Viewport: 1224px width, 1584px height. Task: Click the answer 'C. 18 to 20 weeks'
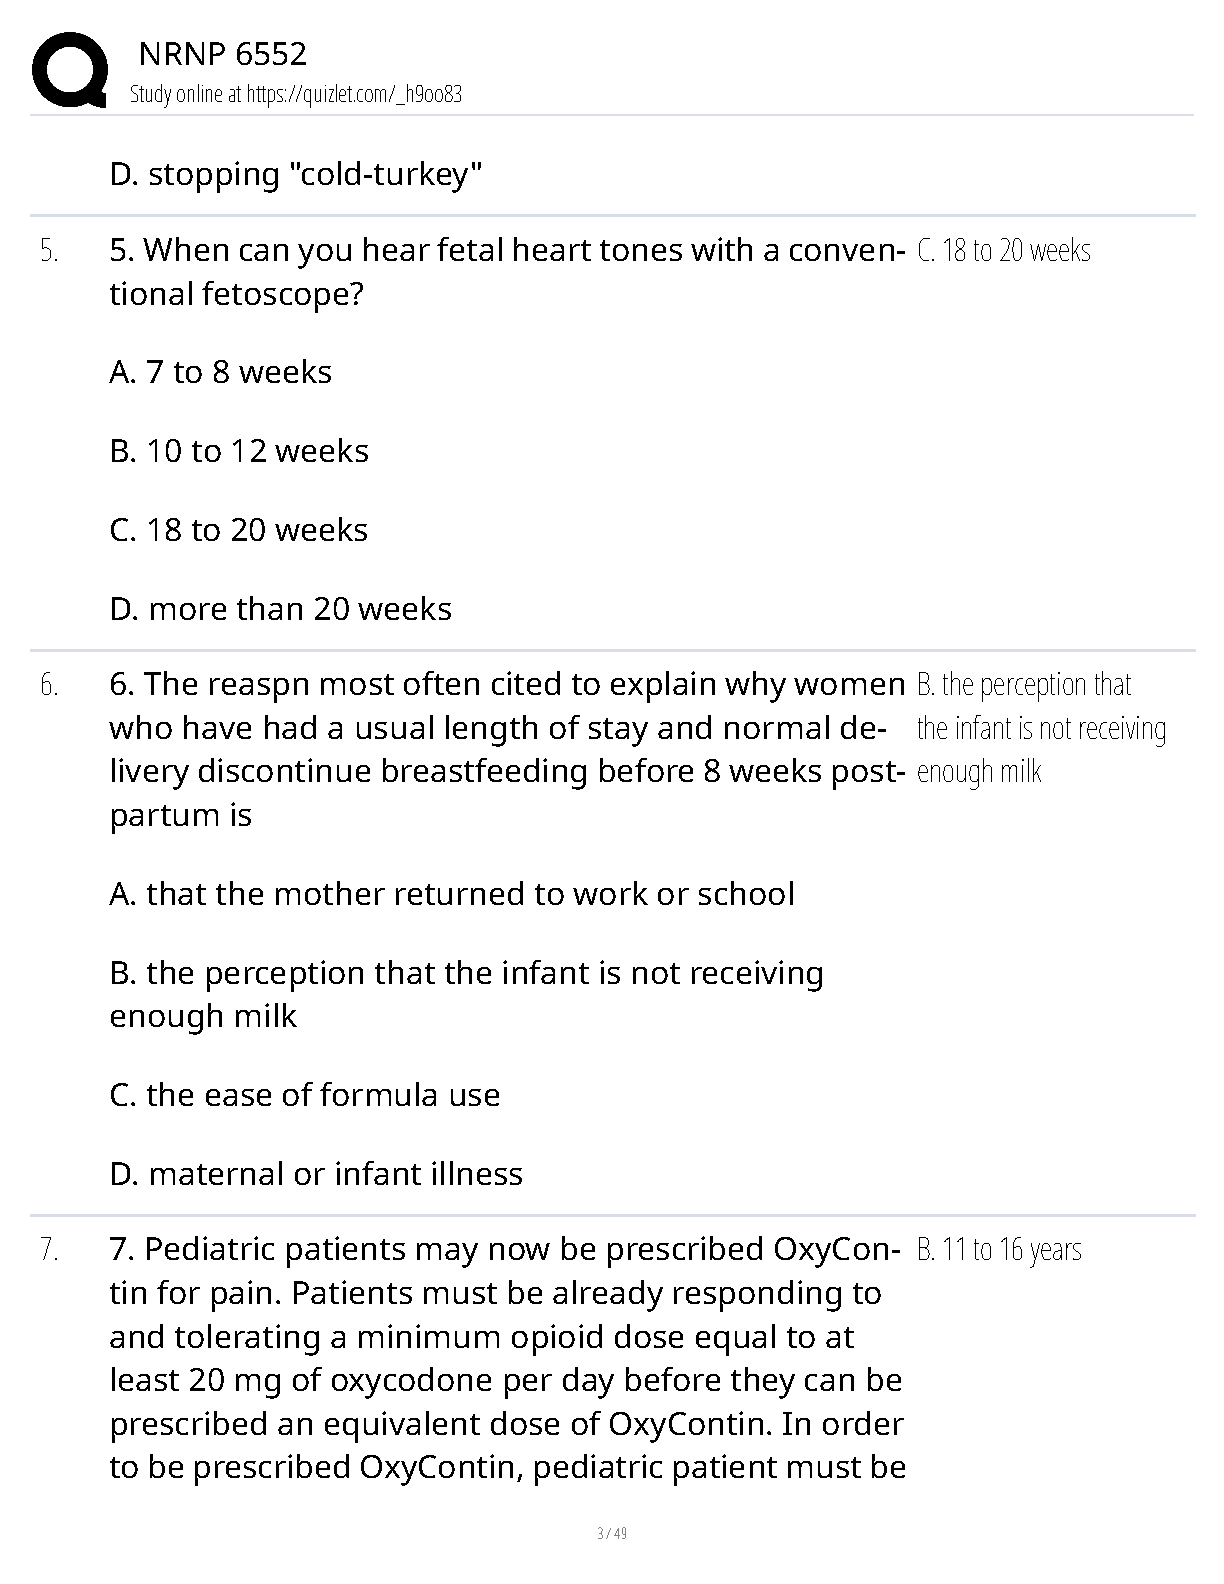click(1003, 250)
